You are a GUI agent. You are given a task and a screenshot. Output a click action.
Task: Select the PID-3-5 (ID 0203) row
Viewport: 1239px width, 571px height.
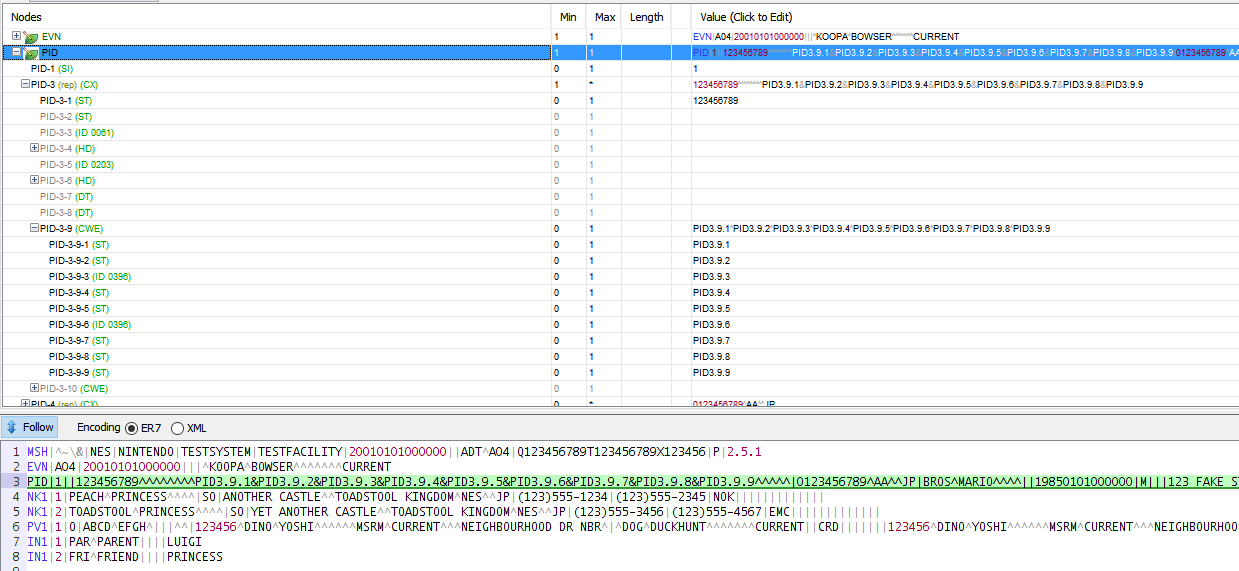coord(275,165)
